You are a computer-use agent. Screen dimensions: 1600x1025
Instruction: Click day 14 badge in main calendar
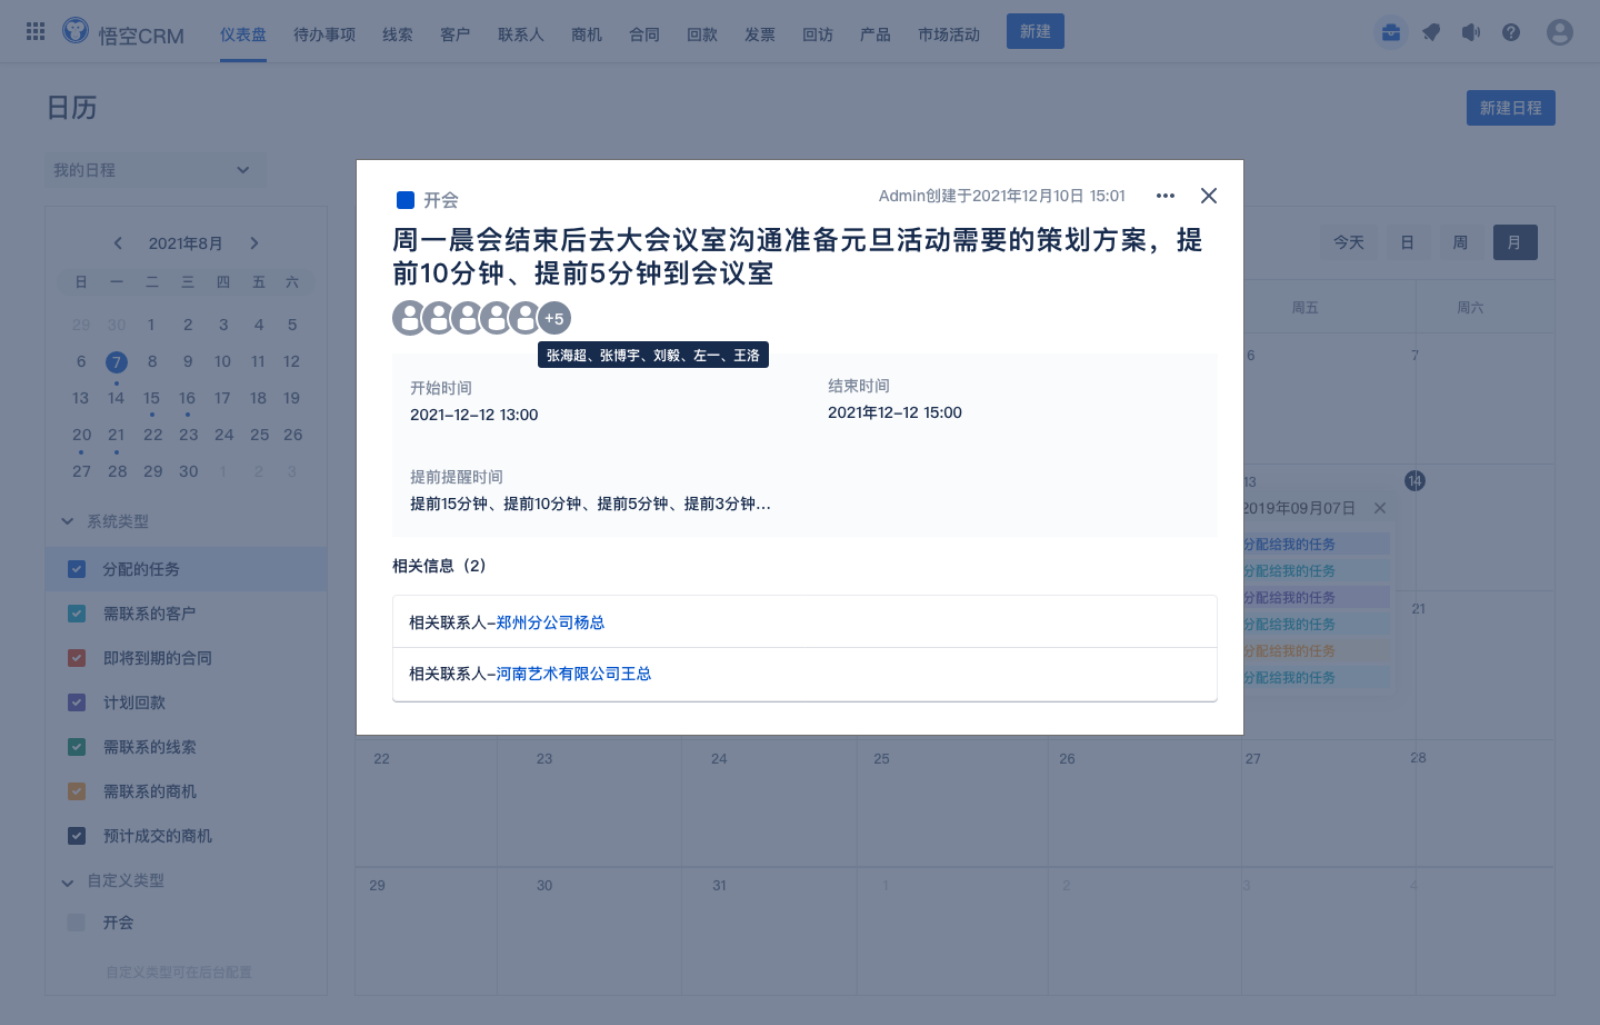(x=1414, y=481)
